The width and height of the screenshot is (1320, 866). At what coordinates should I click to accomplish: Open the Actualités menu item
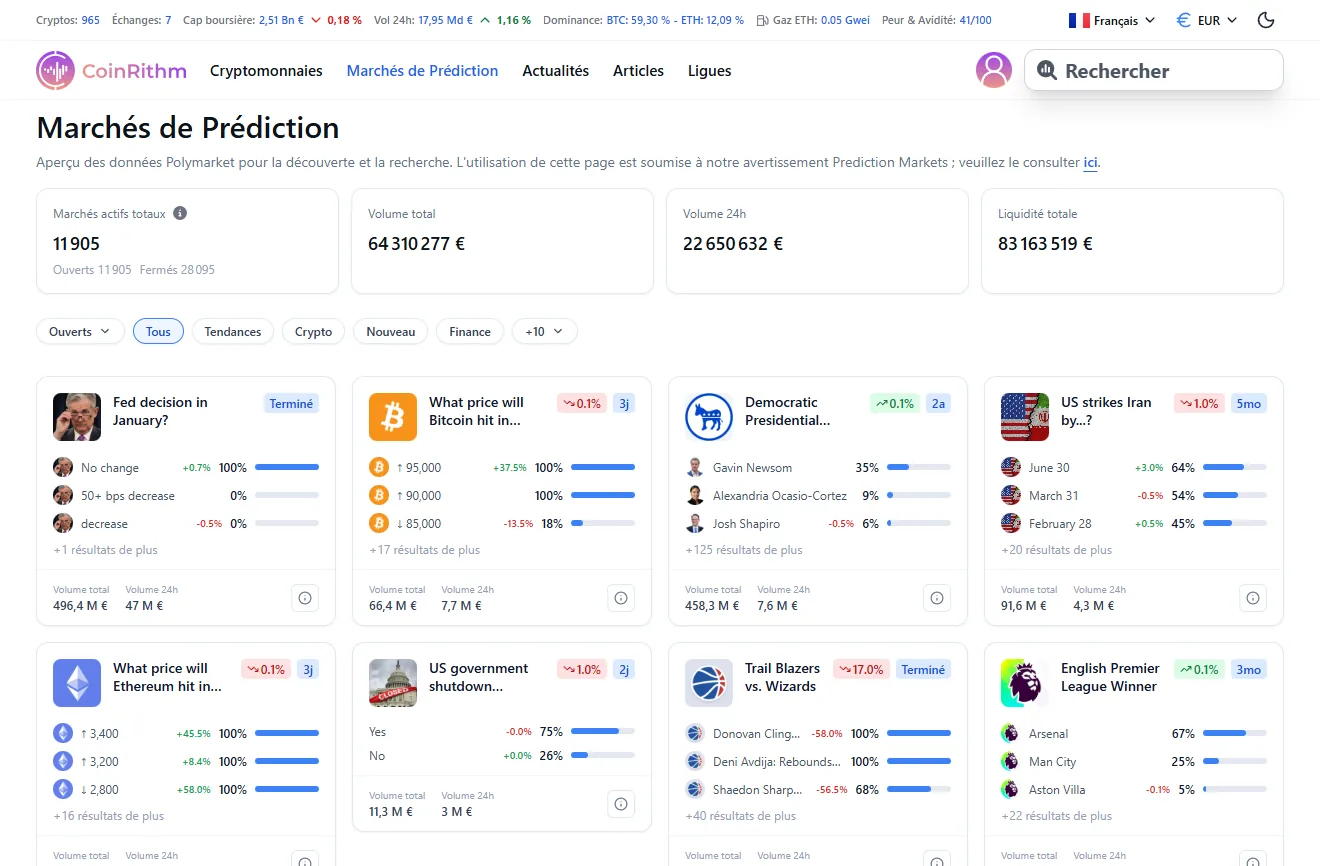pos(555,70)
